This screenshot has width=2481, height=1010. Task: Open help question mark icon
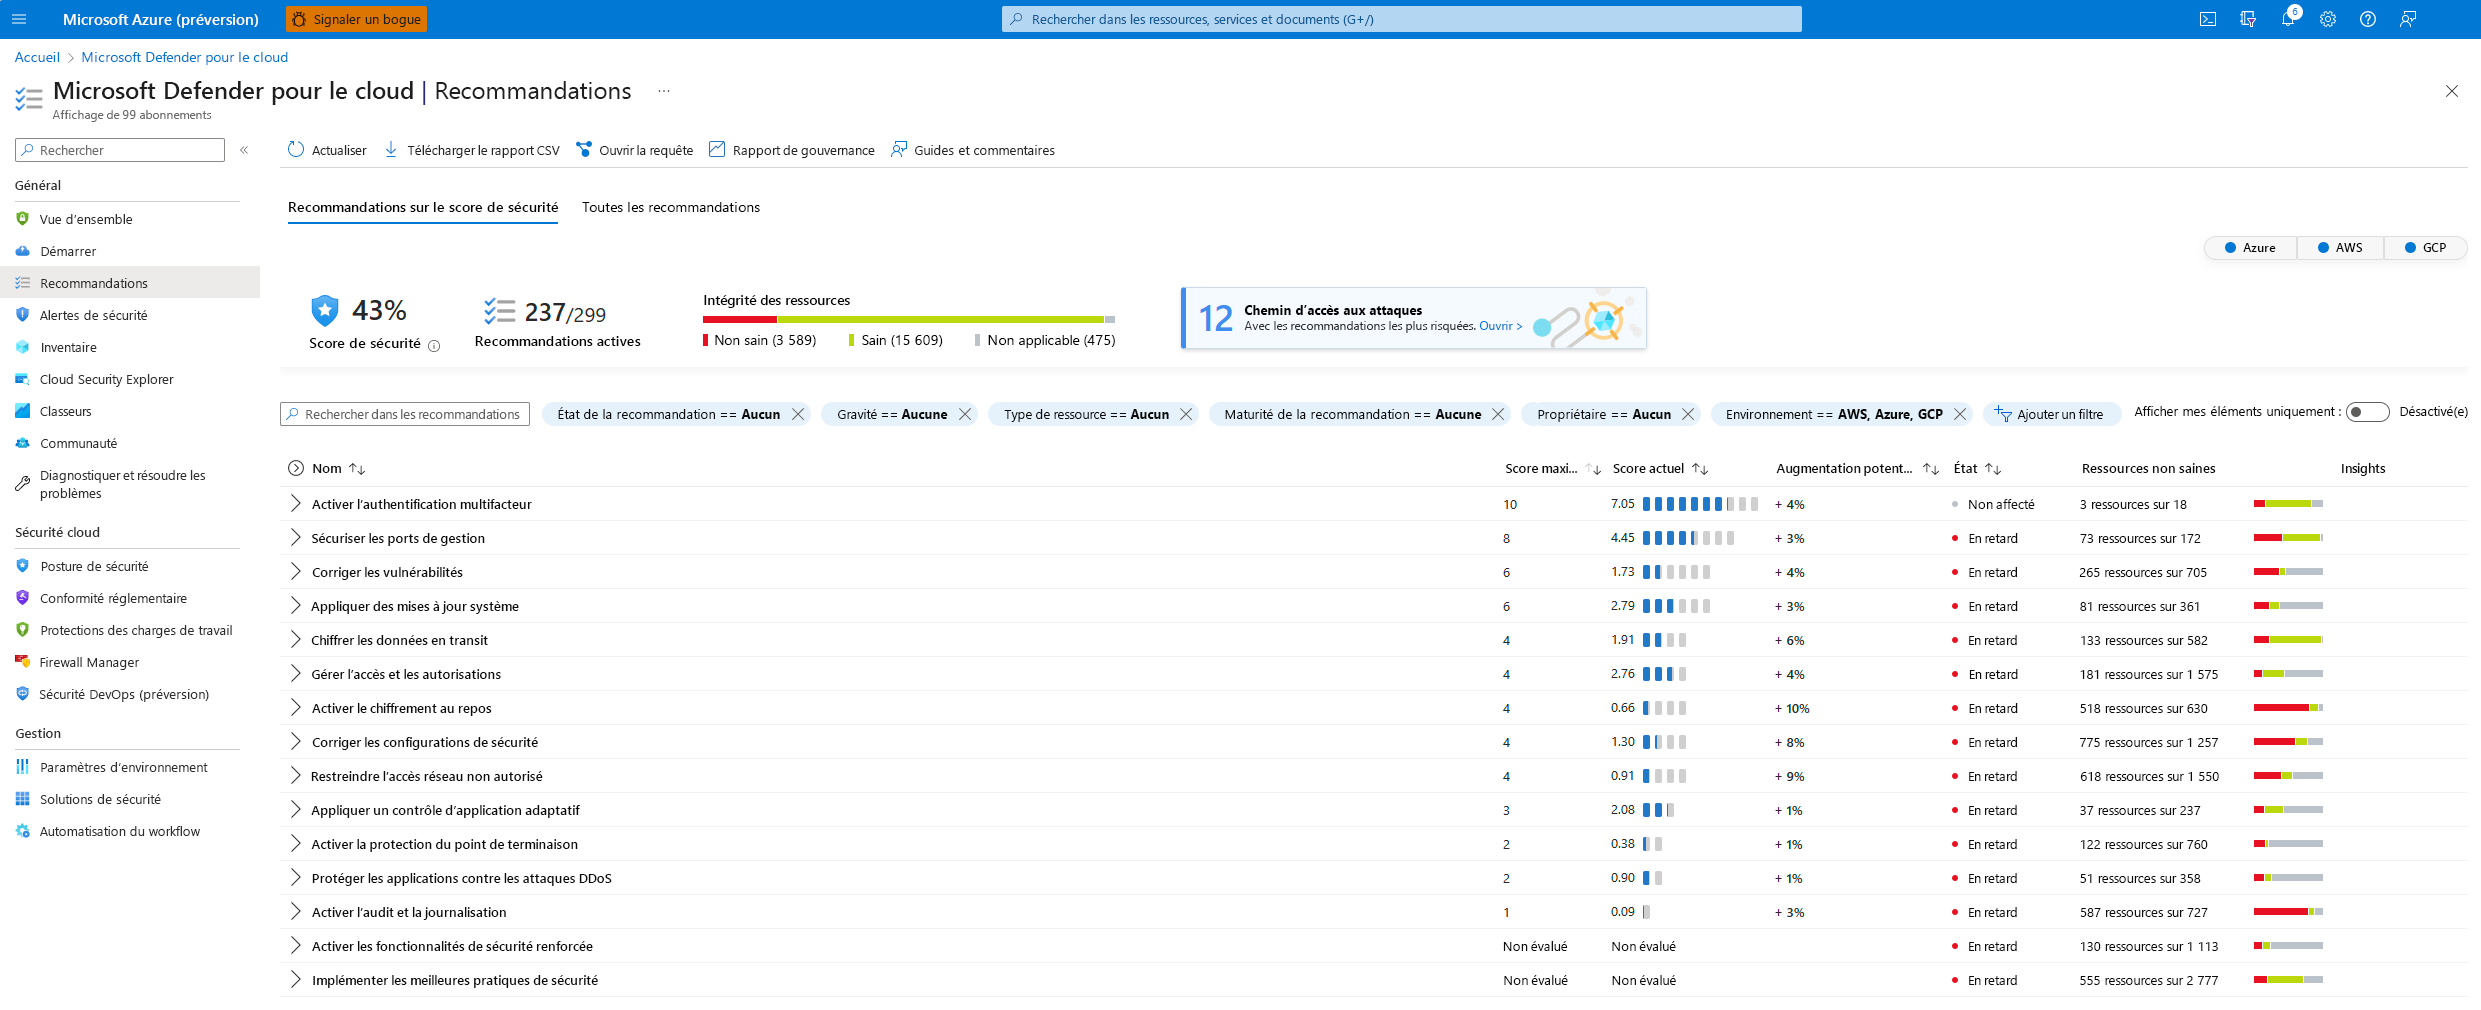click(x=2368, y=19)
